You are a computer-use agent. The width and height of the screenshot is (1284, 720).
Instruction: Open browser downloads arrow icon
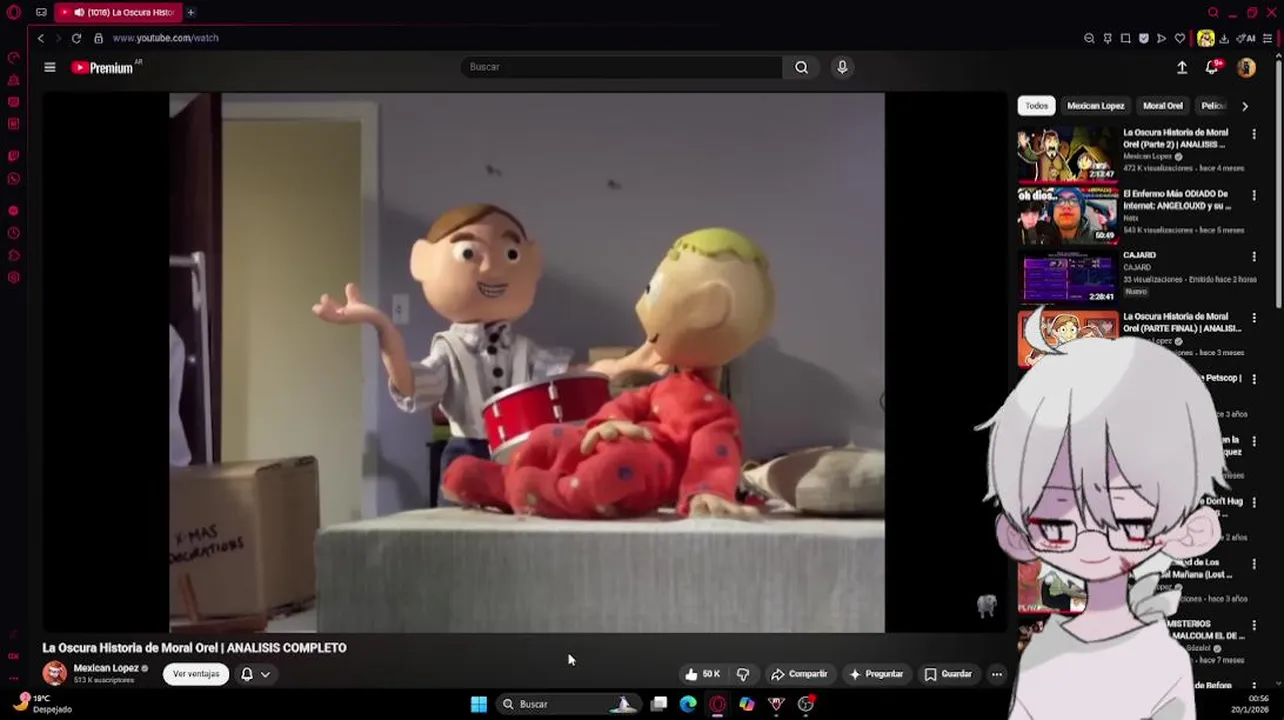click(x=1224, y=38)
